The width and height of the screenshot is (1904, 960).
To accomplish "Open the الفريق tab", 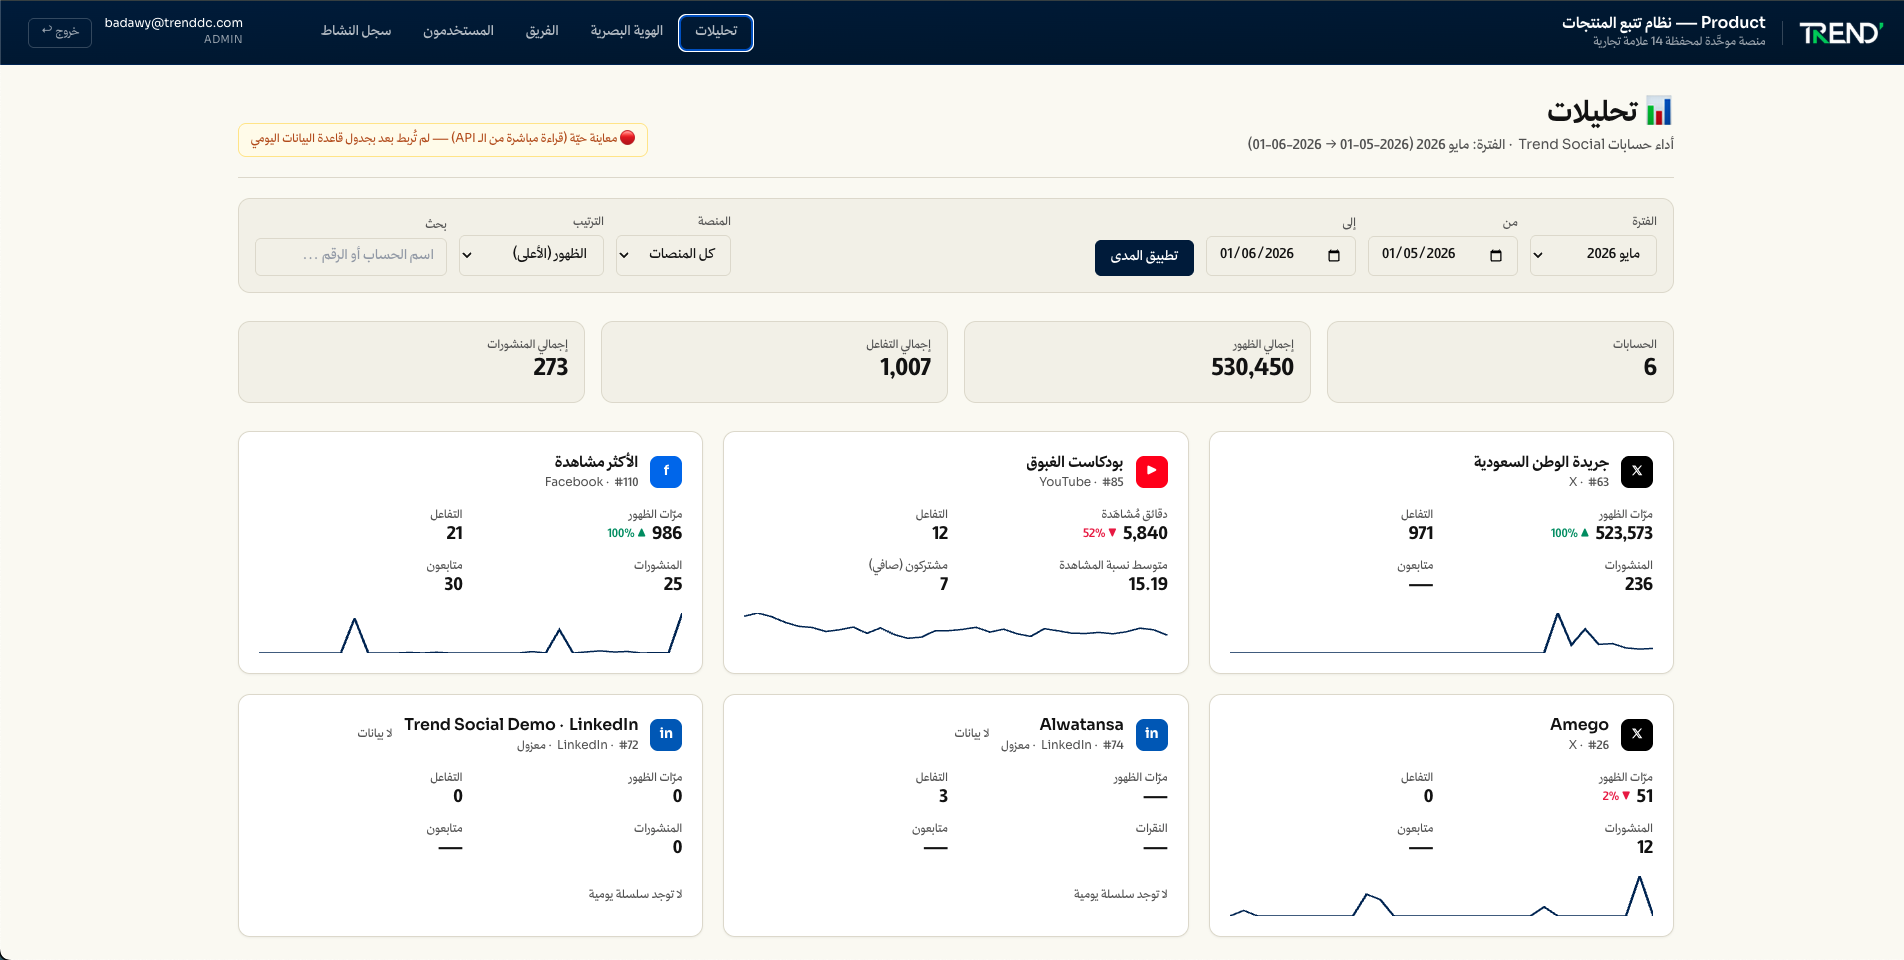I will pos(542,32).
